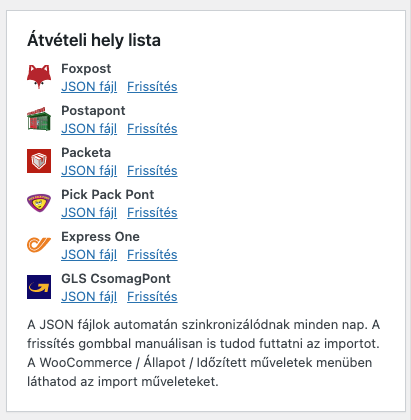411x420 pixels.
Task: Open the Express One JSON fájl link
Action: (89, 255)
